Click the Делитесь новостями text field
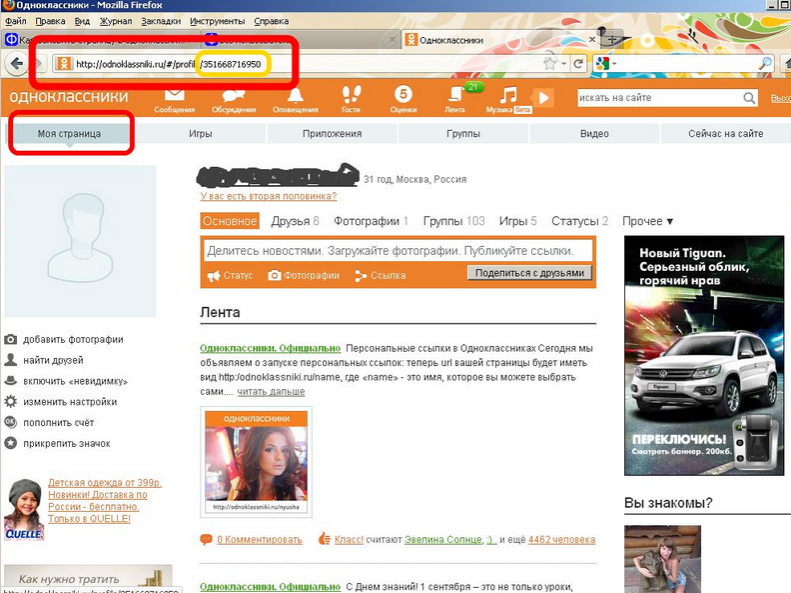Viewport: 791px width, 593px height. pyautogui.click(x=398, y=251)
